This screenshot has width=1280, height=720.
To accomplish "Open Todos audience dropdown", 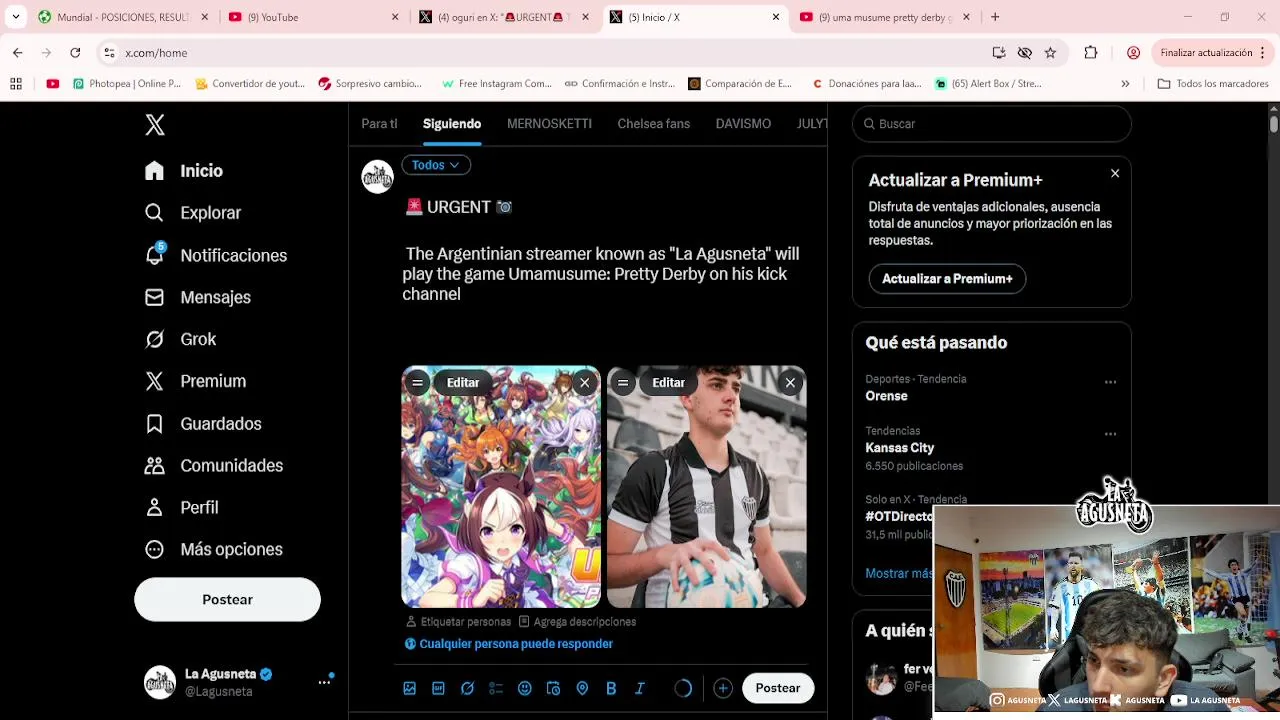I will pyautogui.click(x=436, y=165).
